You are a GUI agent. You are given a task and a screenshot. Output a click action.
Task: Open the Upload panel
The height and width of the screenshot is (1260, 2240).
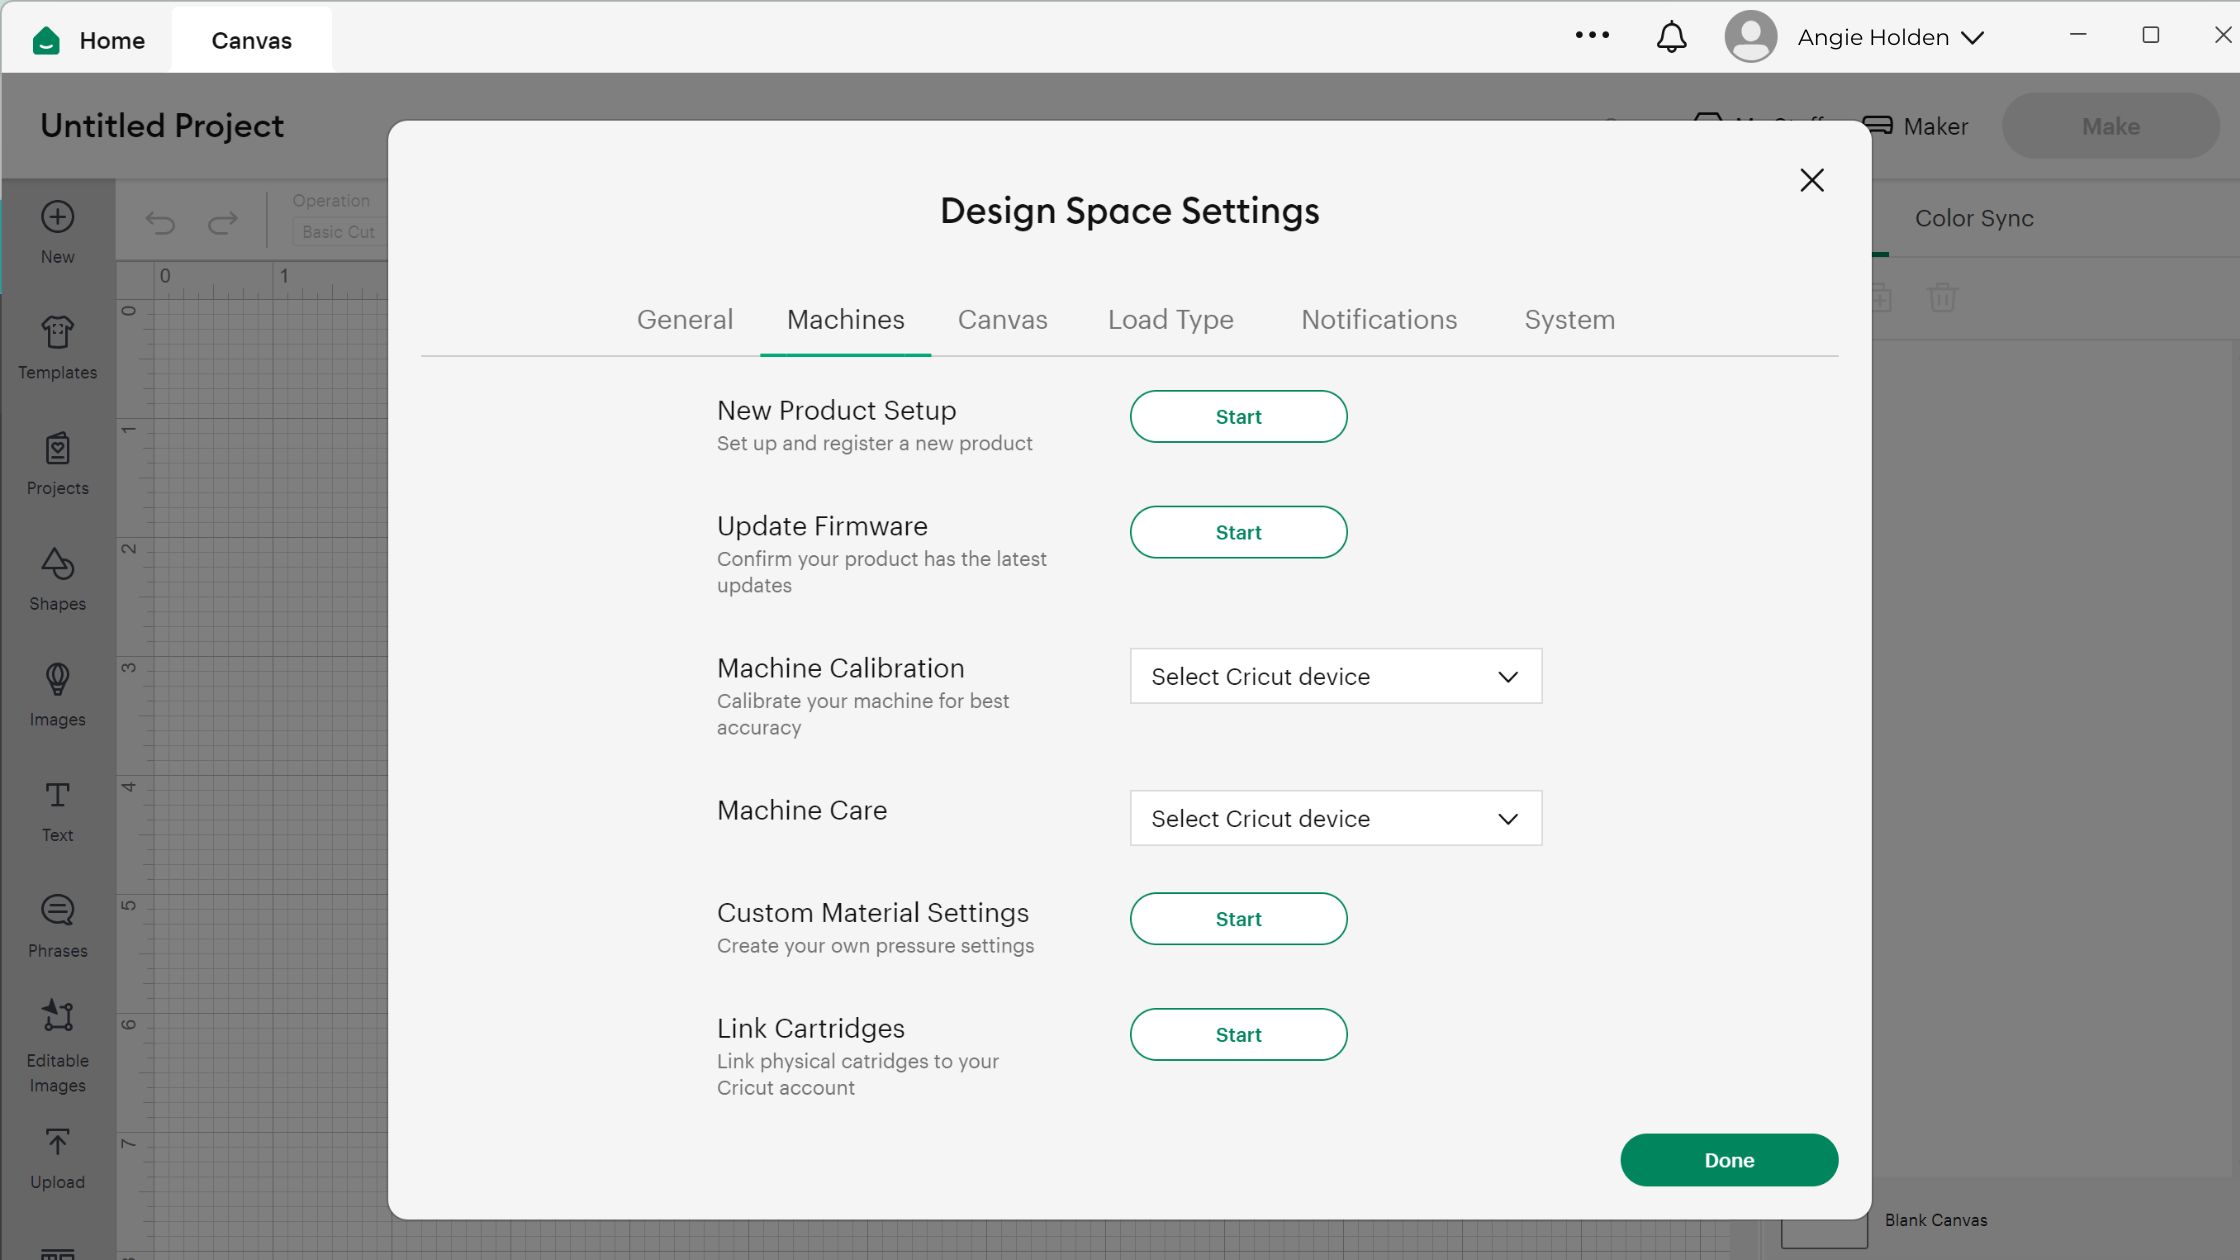click(x=56, y=1155)
